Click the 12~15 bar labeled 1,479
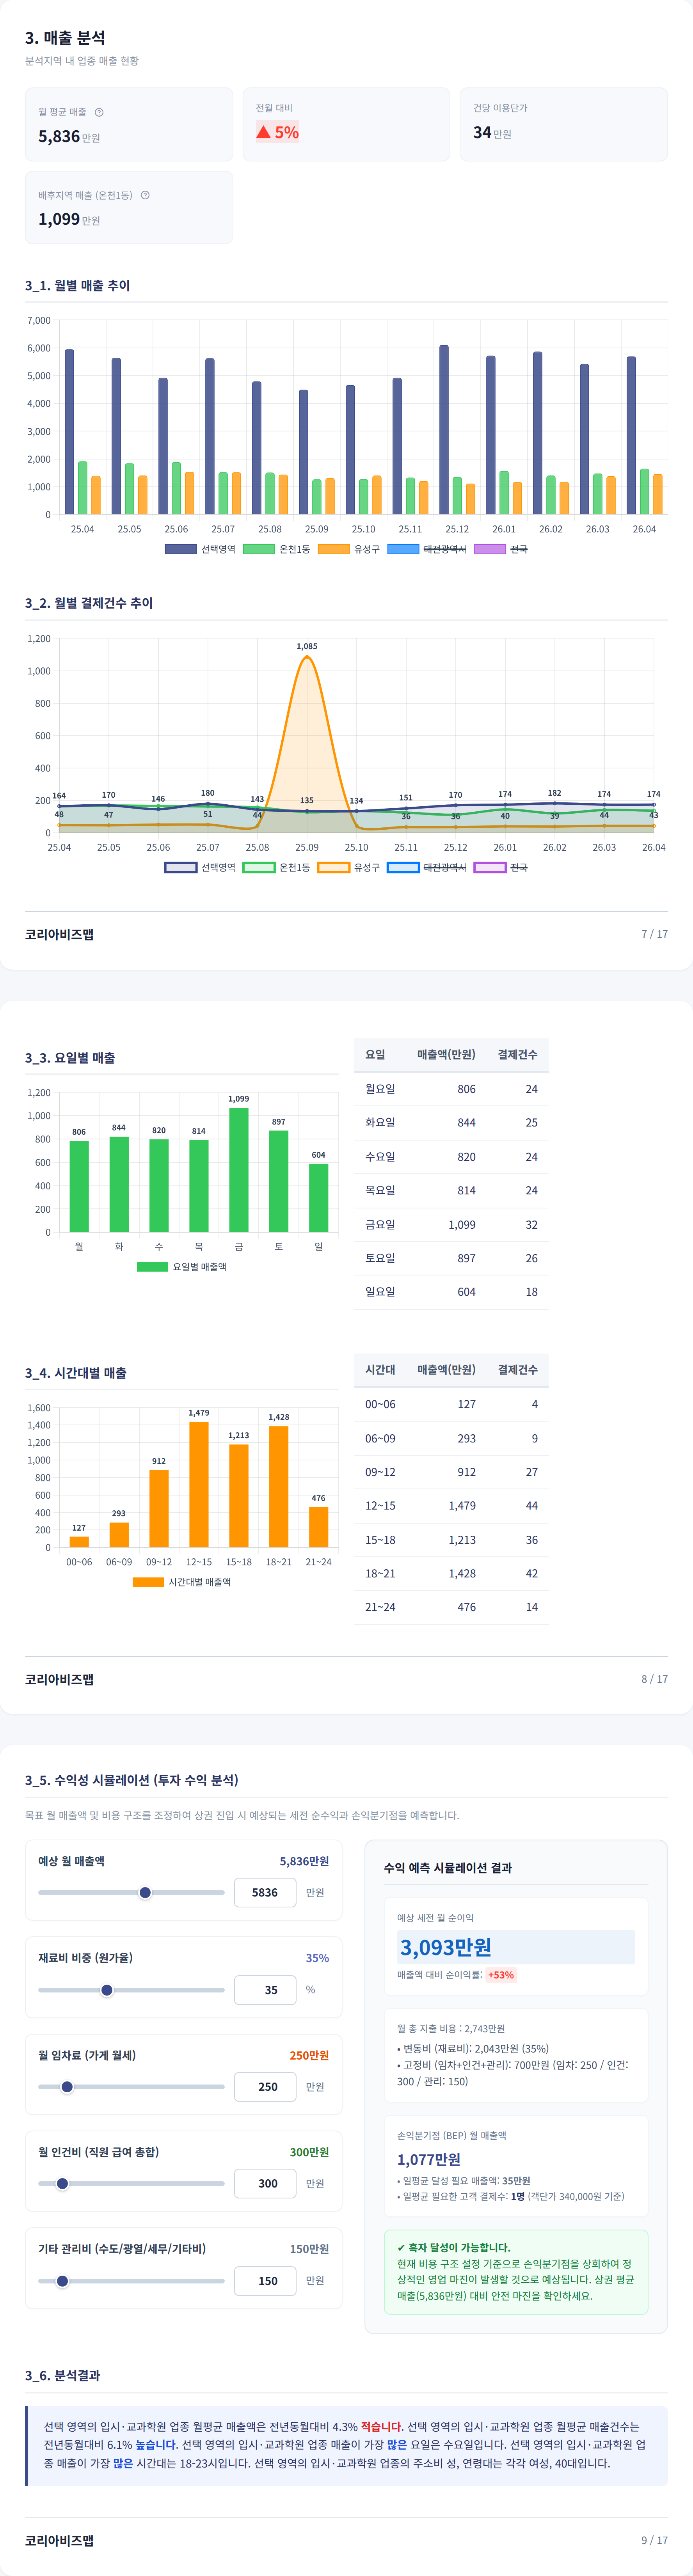 click(199, 1485)
